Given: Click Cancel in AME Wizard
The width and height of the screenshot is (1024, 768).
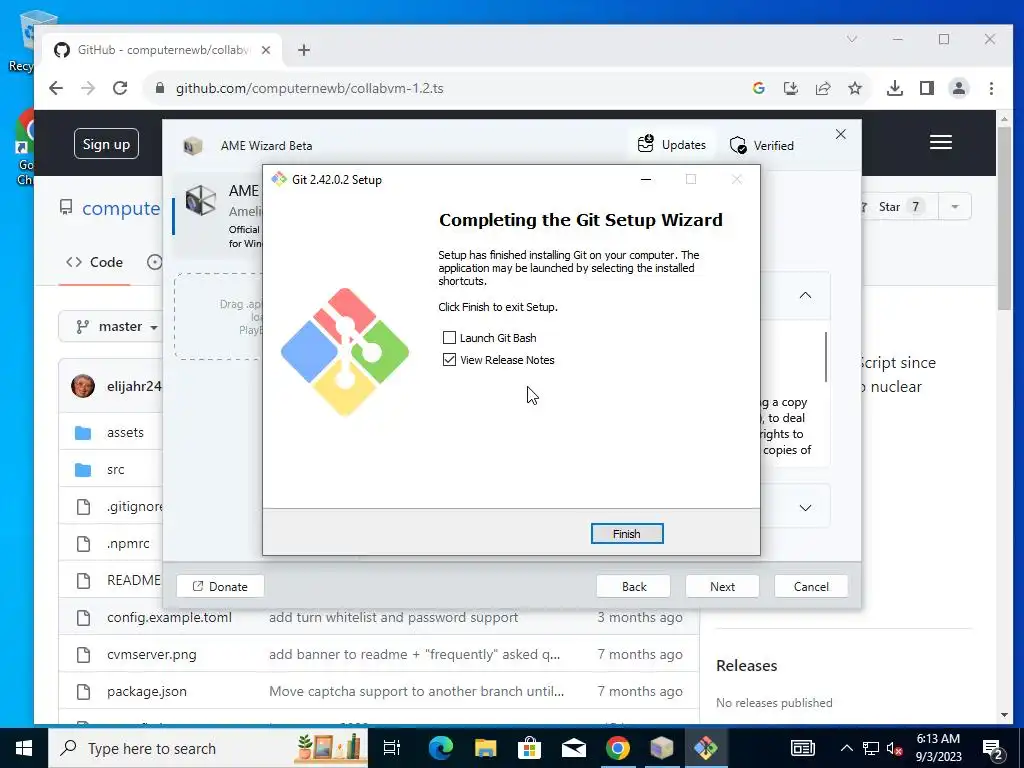Looking at the screenshot, I should tap(811, 586).
